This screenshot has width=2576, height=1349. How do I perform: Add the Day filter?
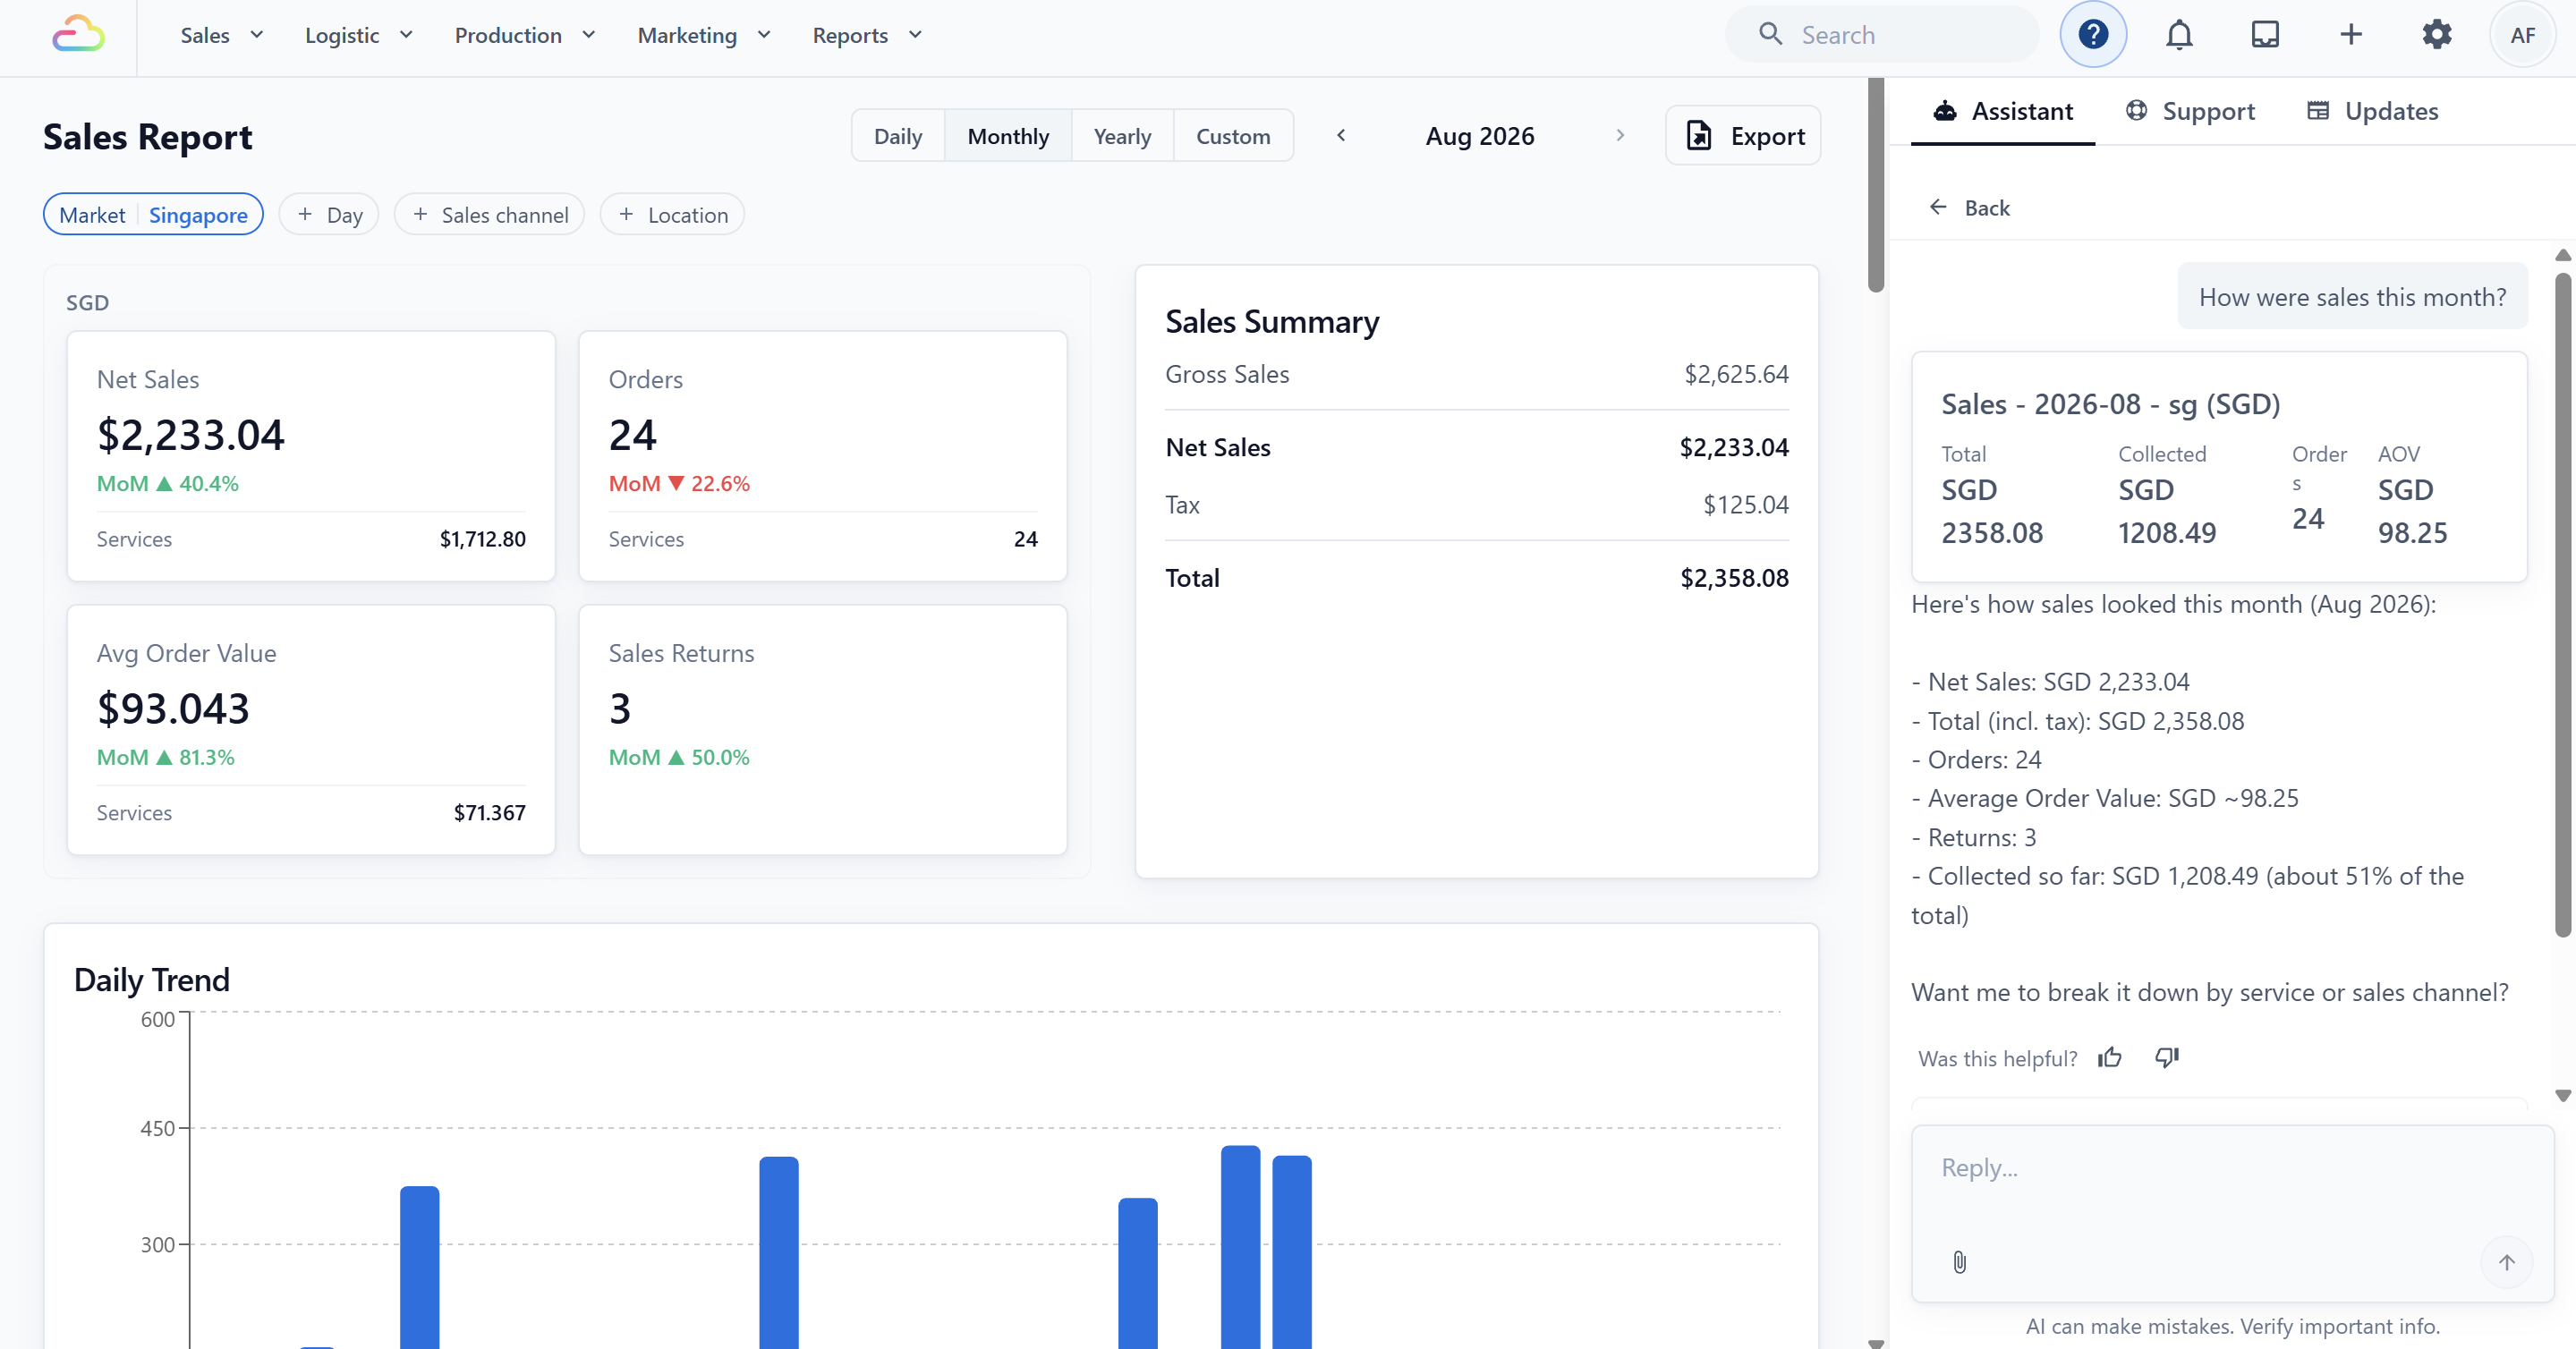coord(329,215)
